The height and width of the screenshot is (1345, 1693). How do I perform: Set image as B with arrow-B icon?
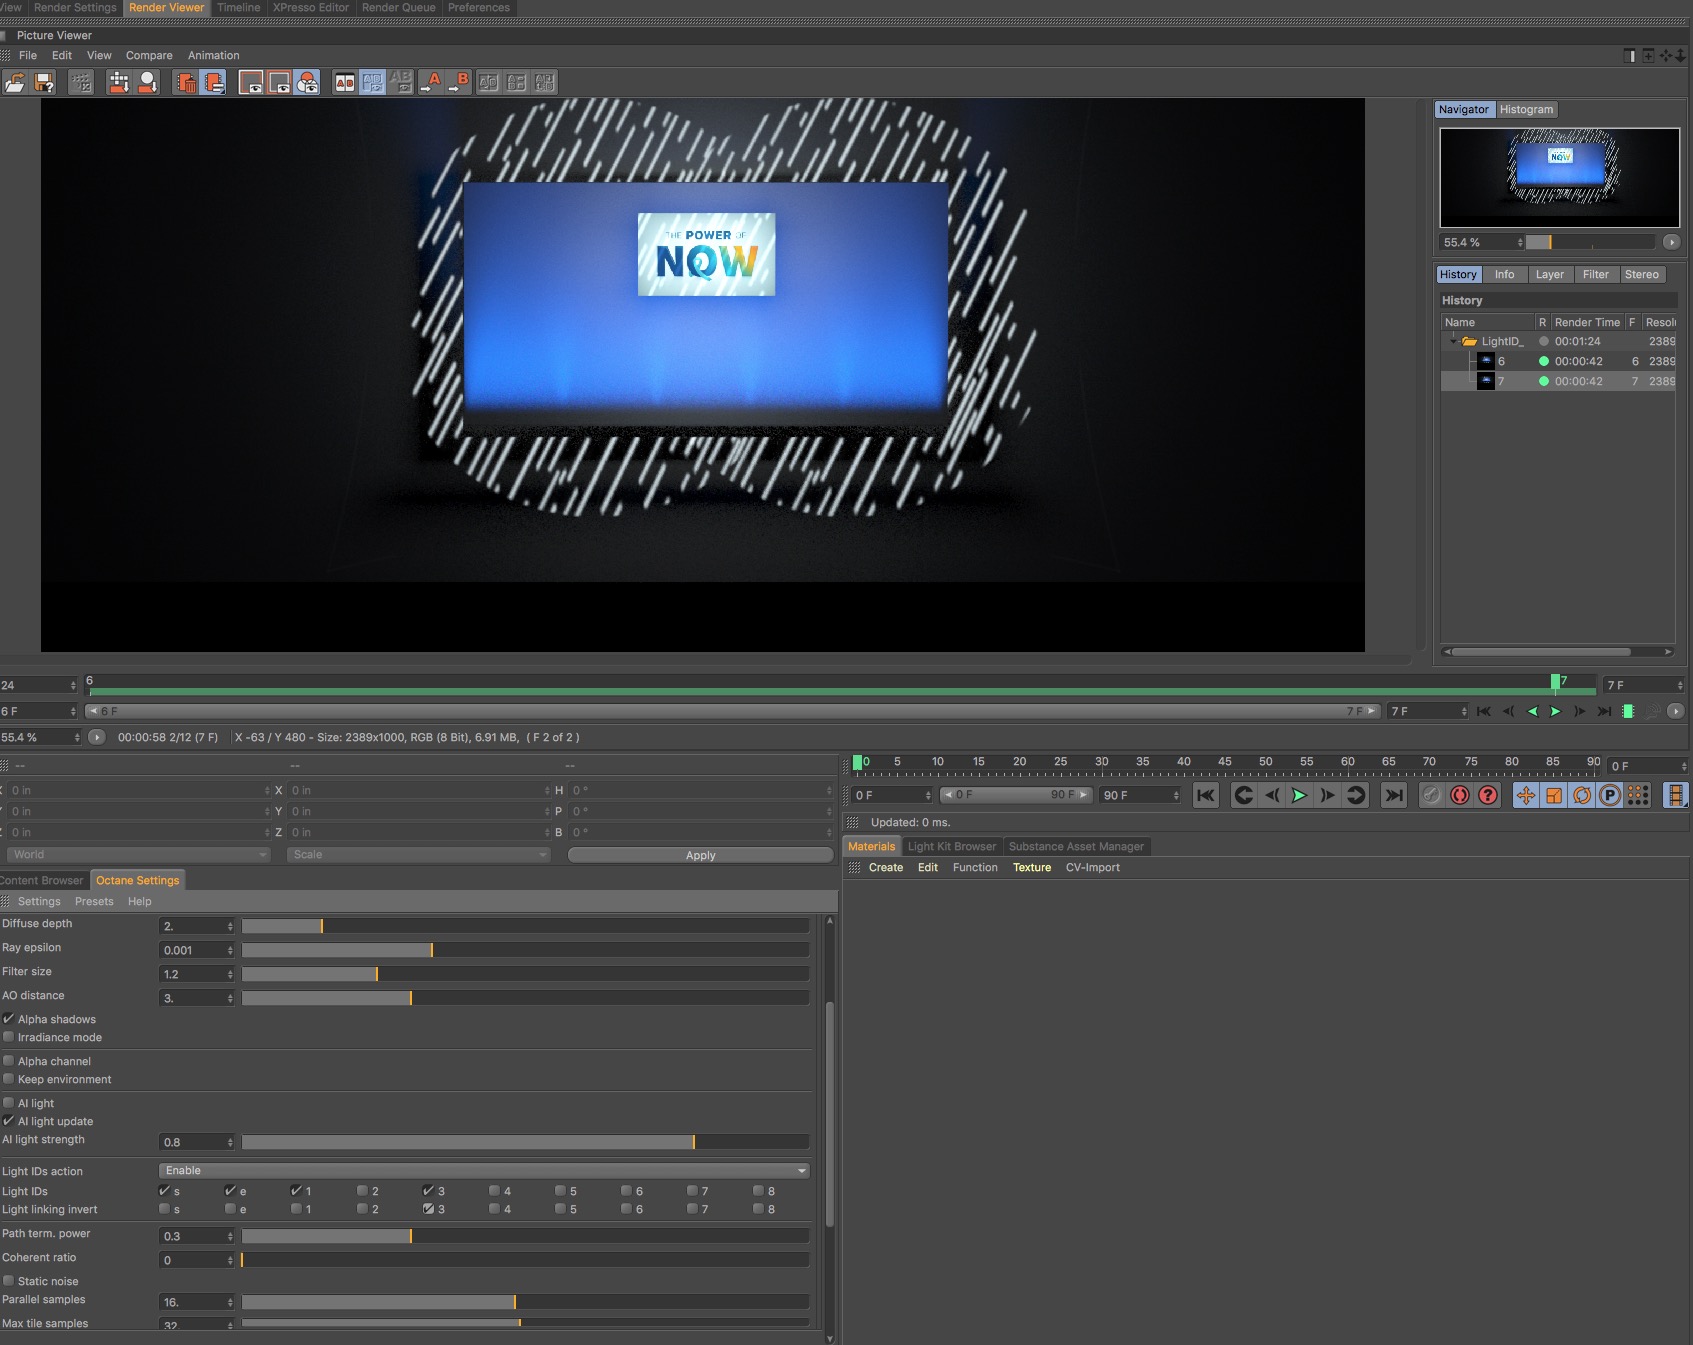tap(459, 83)
